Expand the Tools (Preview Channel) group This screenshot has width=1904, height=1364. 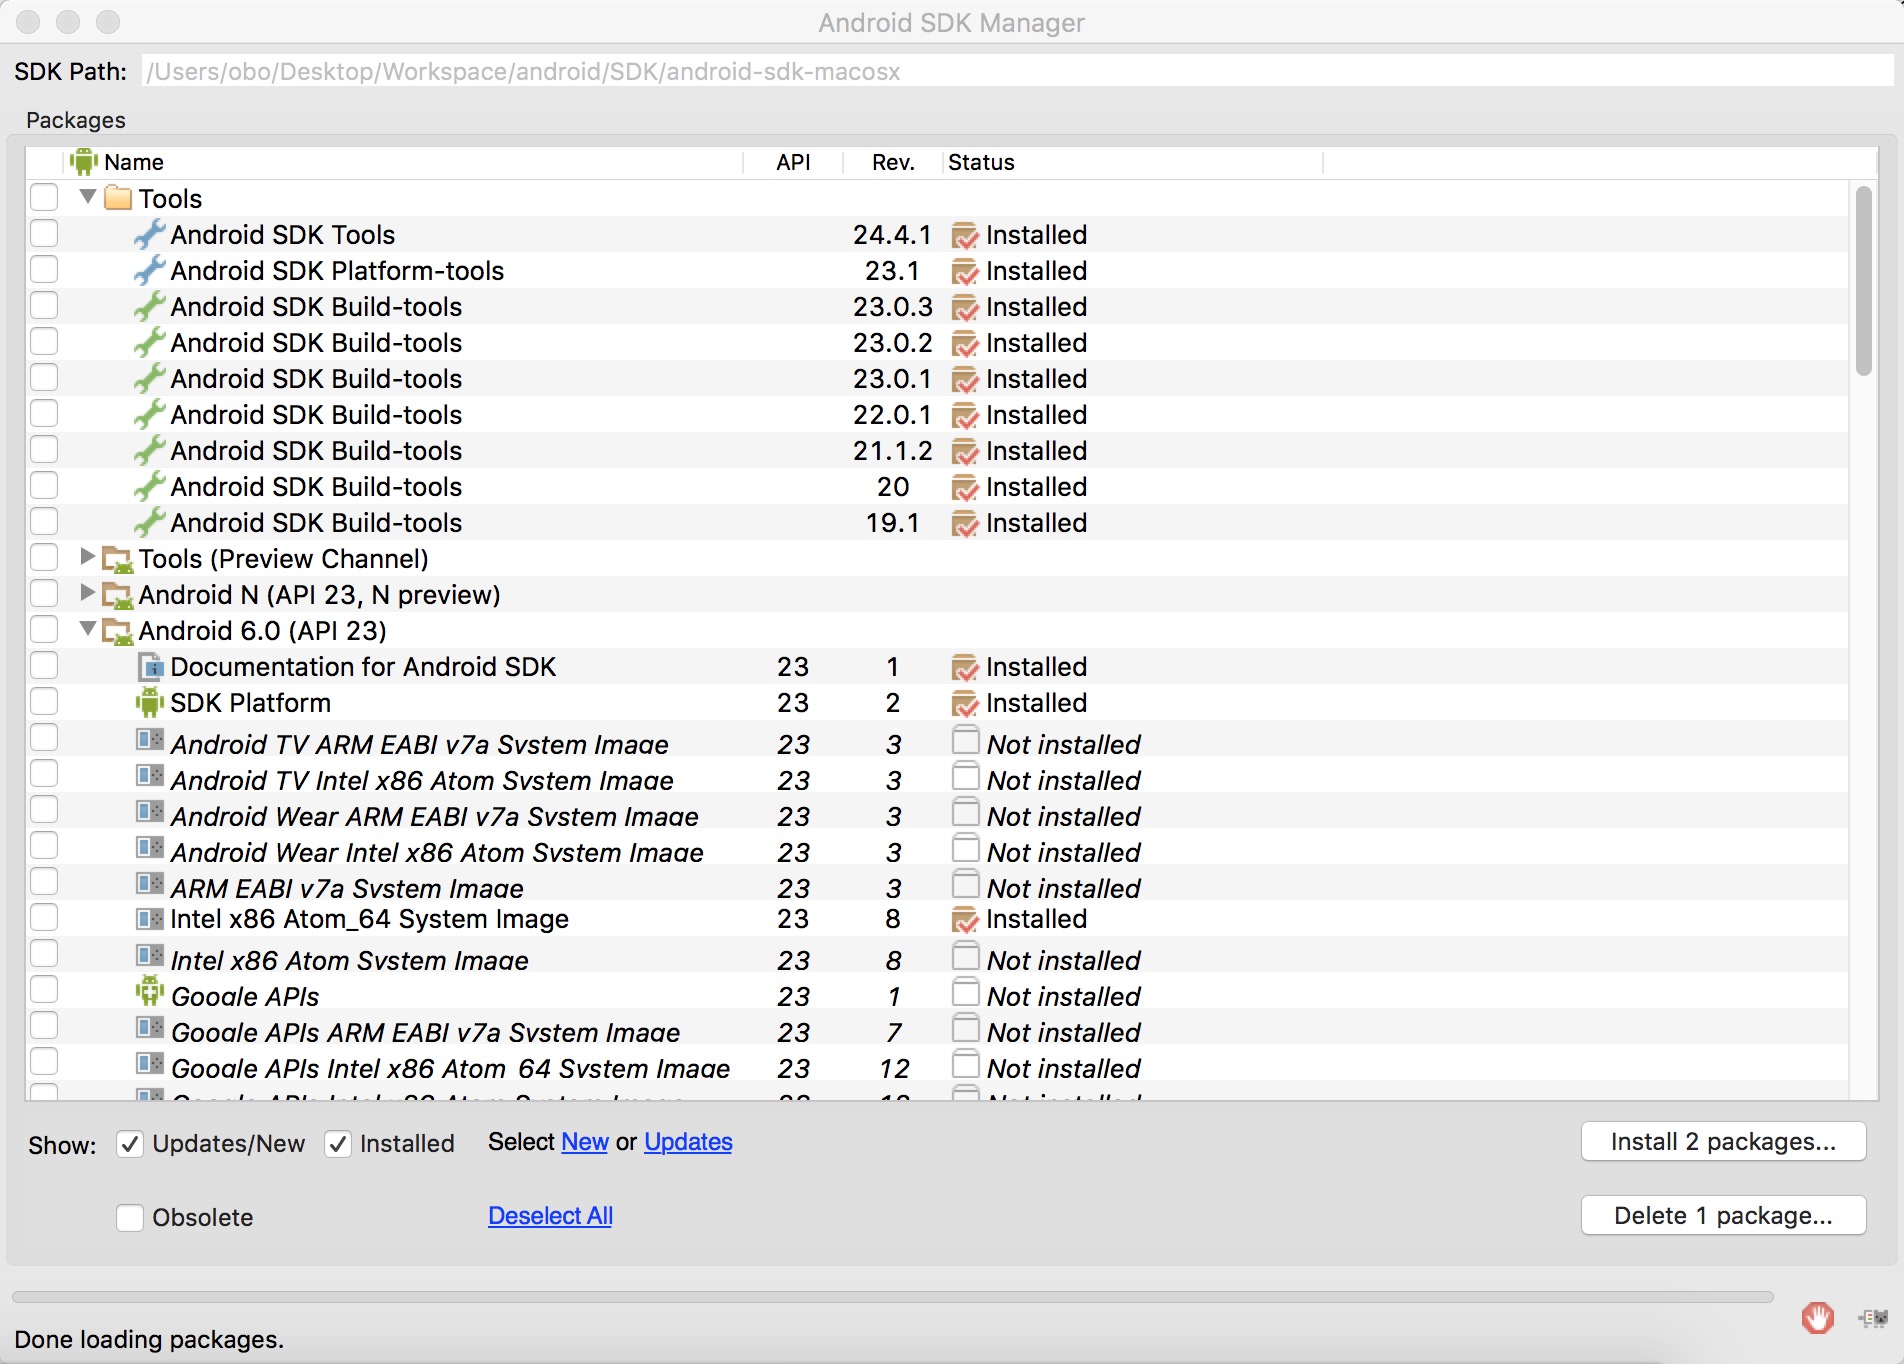click(x=88, y=556)
